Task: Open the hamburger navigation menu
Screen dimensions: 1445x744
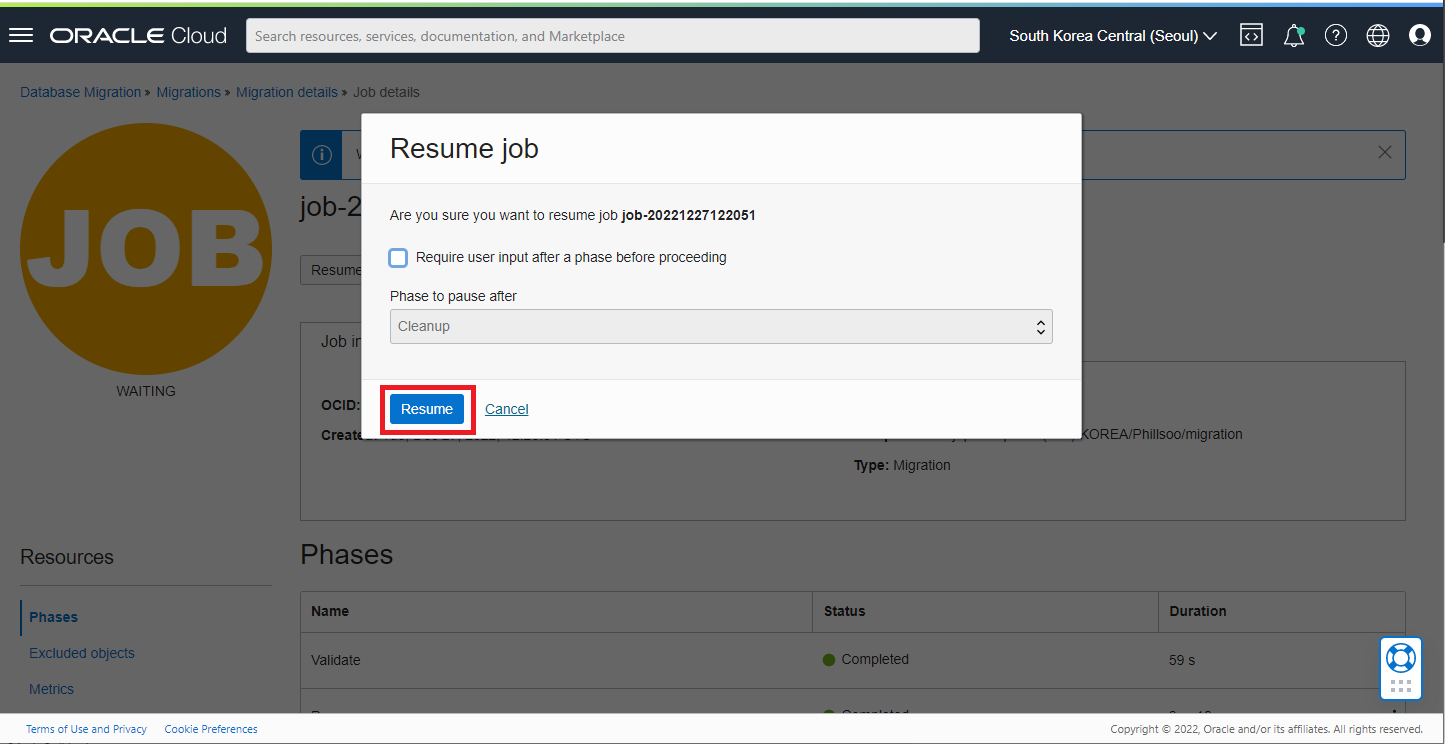Action: point(21,36)
